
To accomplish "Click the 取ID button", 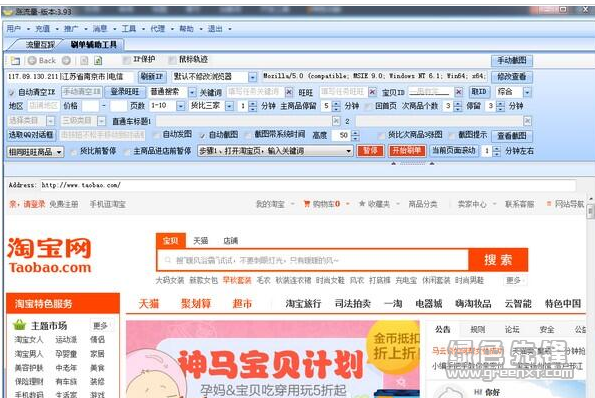I will point(479,91).
